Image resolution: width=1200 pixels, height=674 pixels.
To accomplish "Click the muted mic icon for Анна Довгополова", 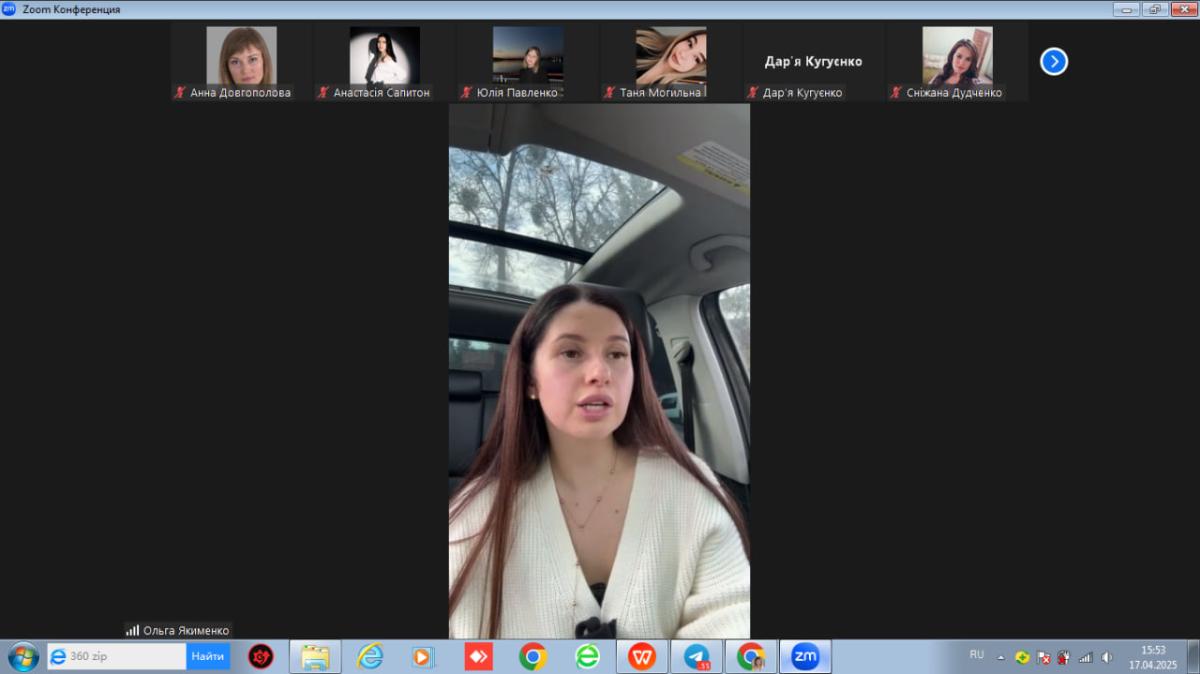I will tap(180, 93).
